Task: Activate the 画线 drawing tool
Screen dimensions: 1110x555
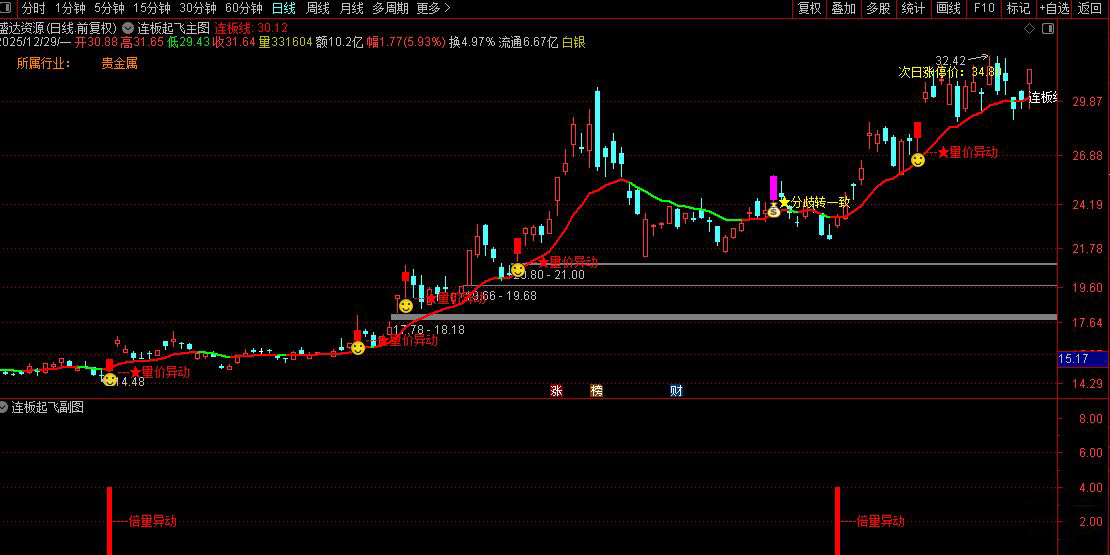Action: [949, 8]
